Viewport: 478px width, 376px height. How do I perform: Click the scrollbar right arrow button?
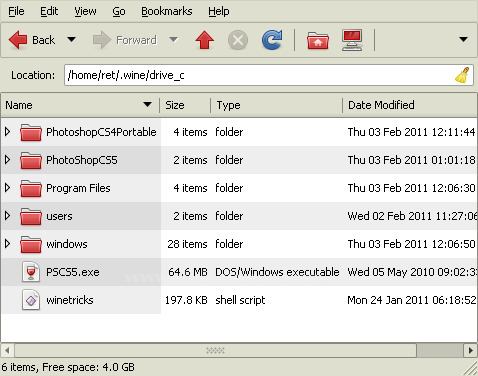[471, 350]
